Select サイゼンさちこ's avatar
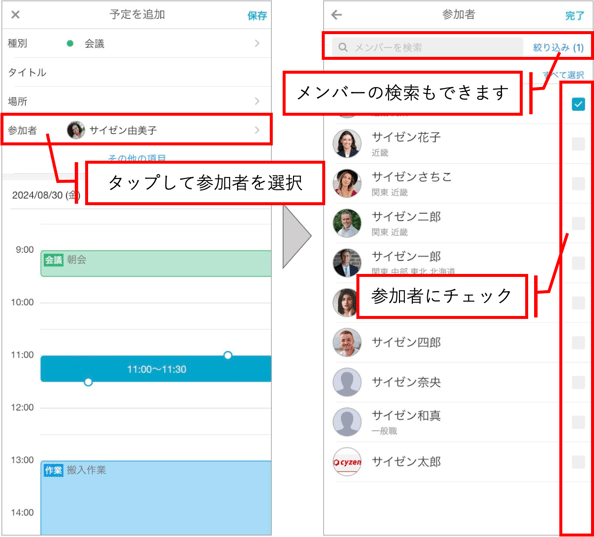The width and height of the screenshot is (594, 537). [347, 183]
